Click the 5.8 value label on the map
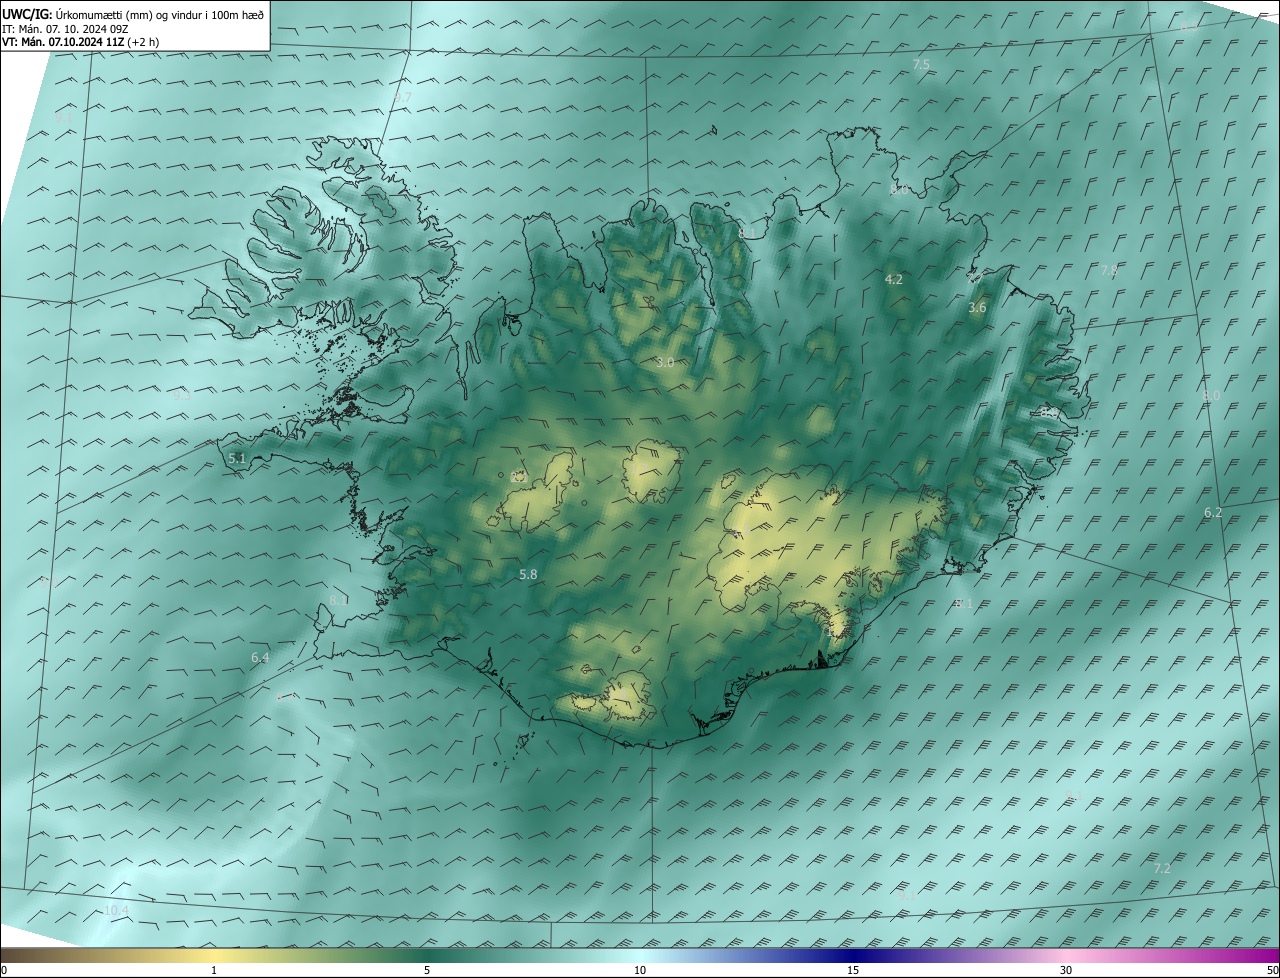This screenshot has width=1280, height=978. pyautogui.click(x=528, y=575)
